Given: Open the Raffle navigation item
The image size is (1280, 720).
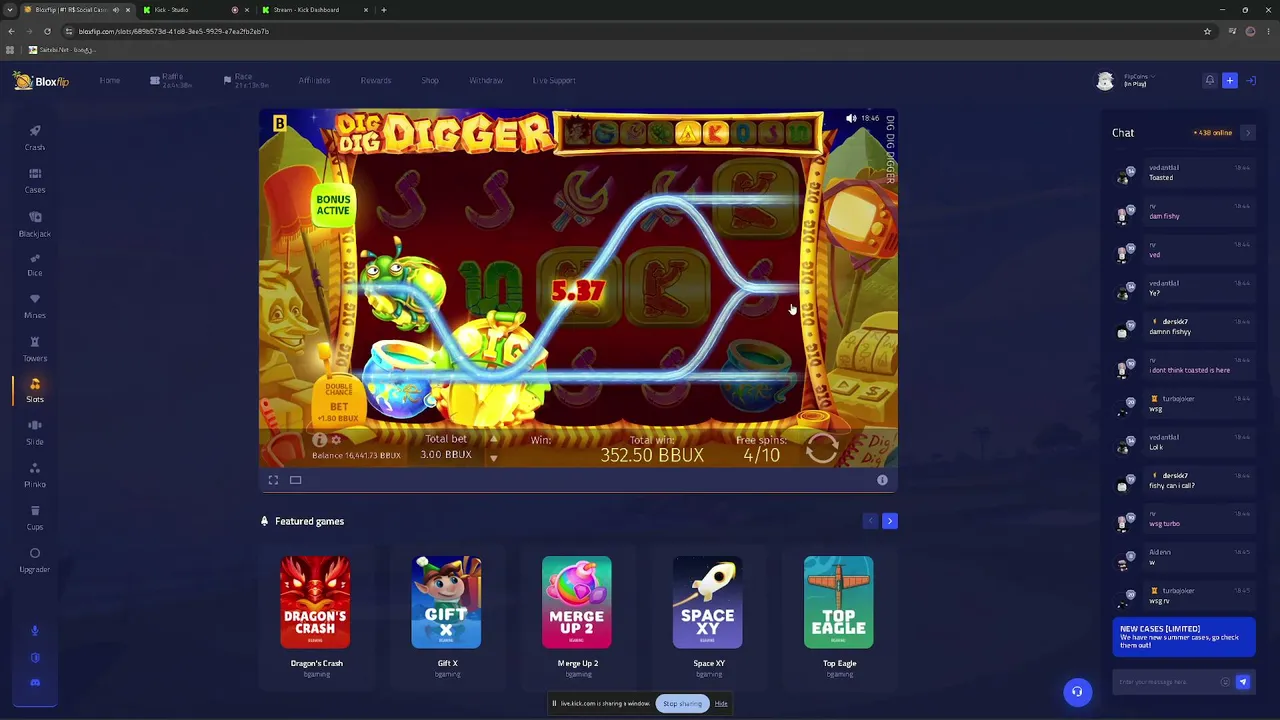Looking at the screenshot, I should [x=170, y=80].
